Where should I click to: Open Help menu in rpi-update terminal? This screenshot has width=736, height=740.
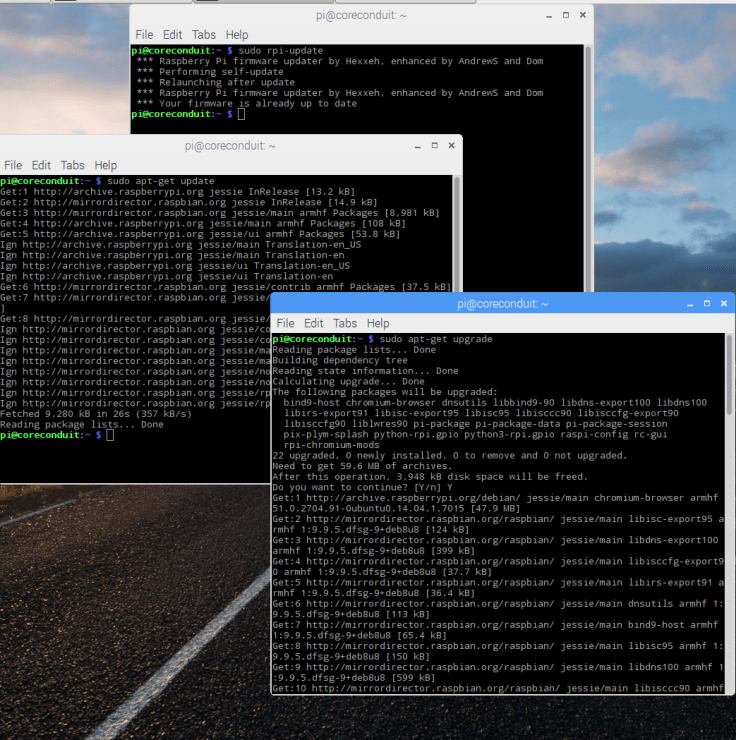pyautogui.click(x=237, y=35)
